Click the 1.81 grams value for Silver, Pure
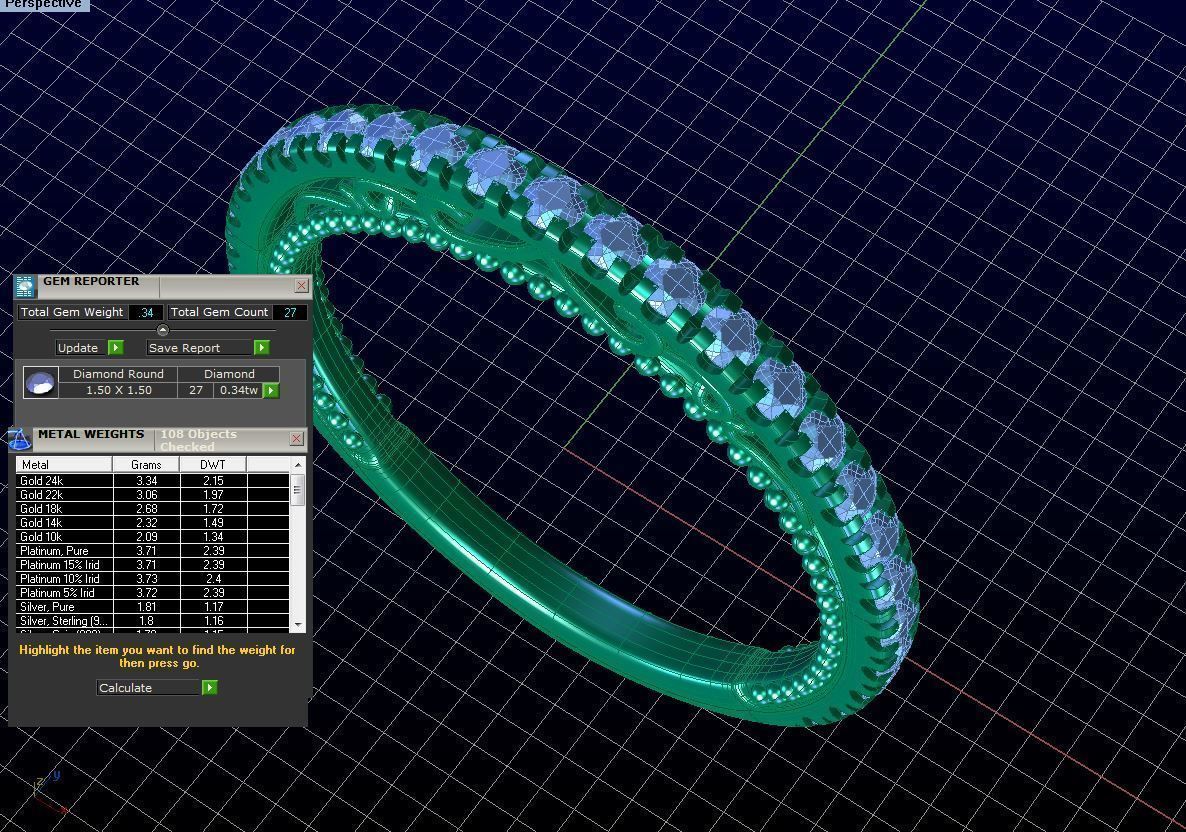Screen dimensions: 1186x832 pyautogui.click(x=146, y=607)
